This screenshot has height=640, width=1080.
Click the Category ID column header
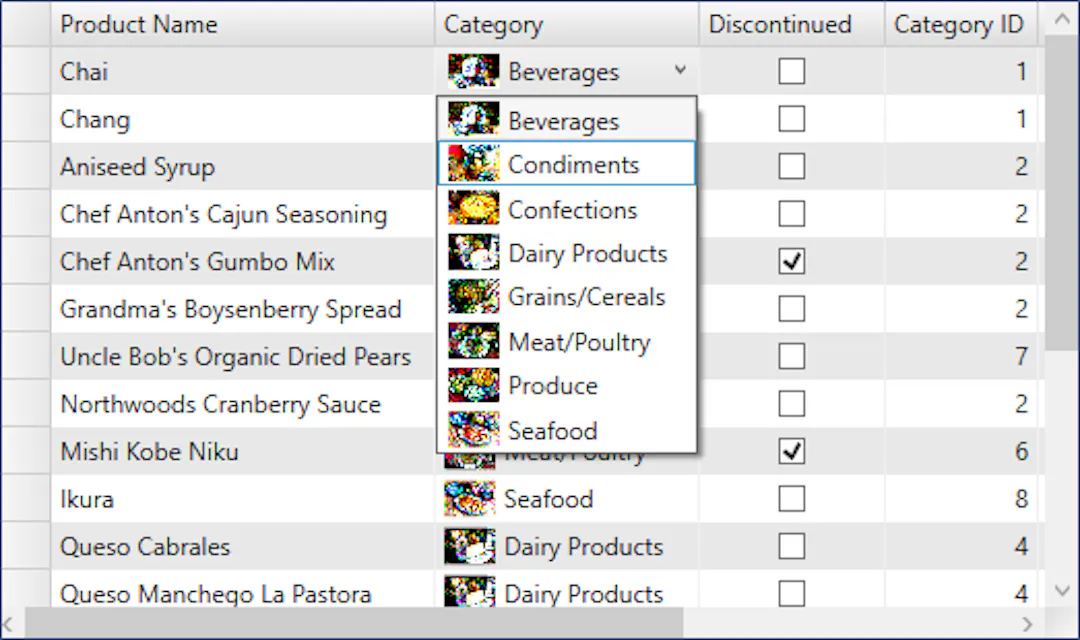[x=958, y=25]
